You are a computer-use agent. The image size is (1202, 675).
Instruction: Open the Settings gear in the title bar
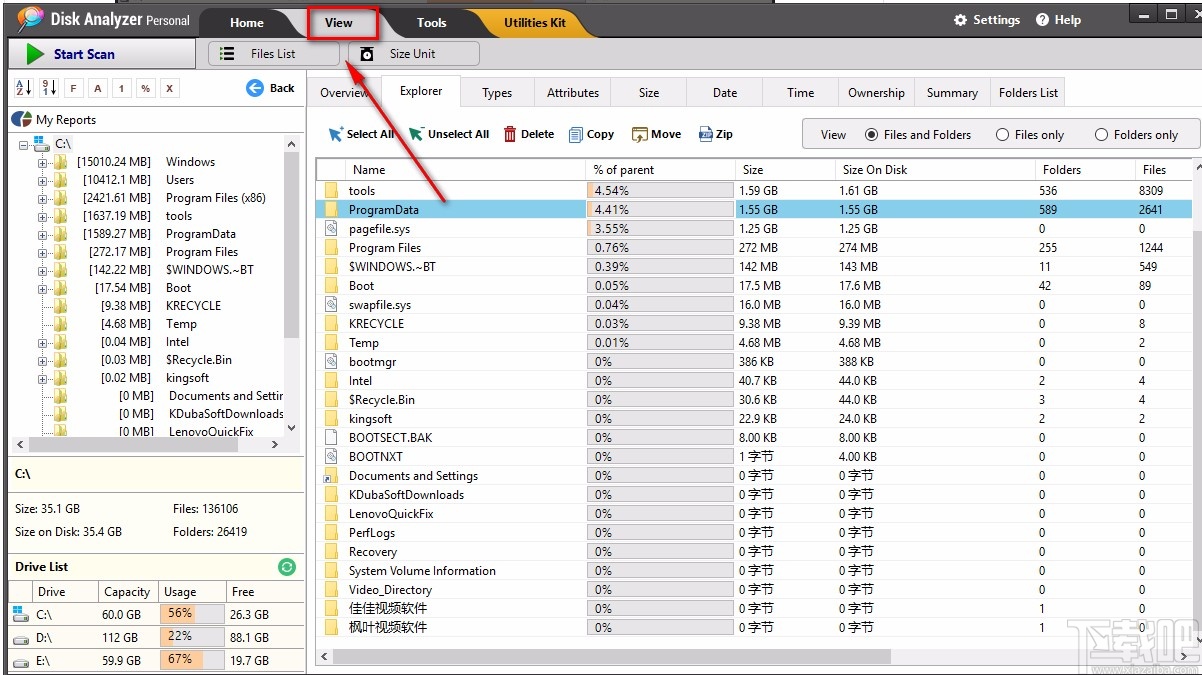pos(961,18)
